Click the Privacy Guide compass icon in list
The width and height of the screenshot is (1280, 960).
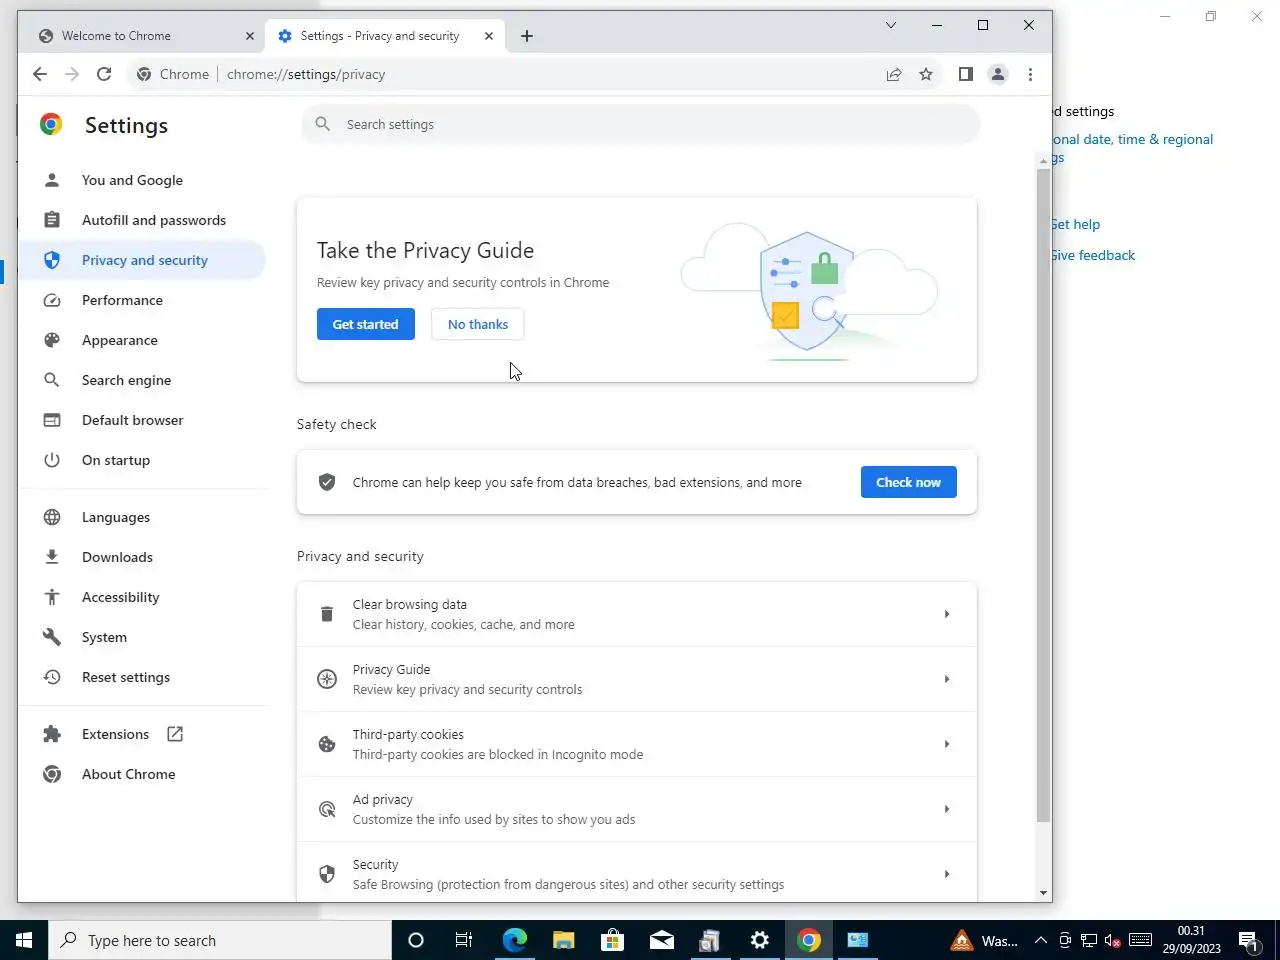tap(326, 679)
